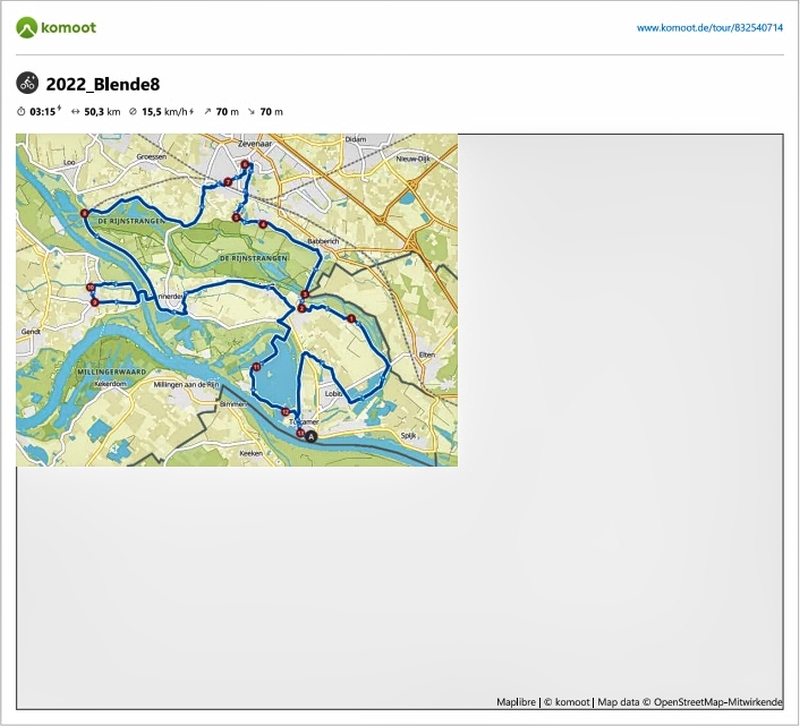Click the cycling sport icon beside the title

(x=27, y=83)
